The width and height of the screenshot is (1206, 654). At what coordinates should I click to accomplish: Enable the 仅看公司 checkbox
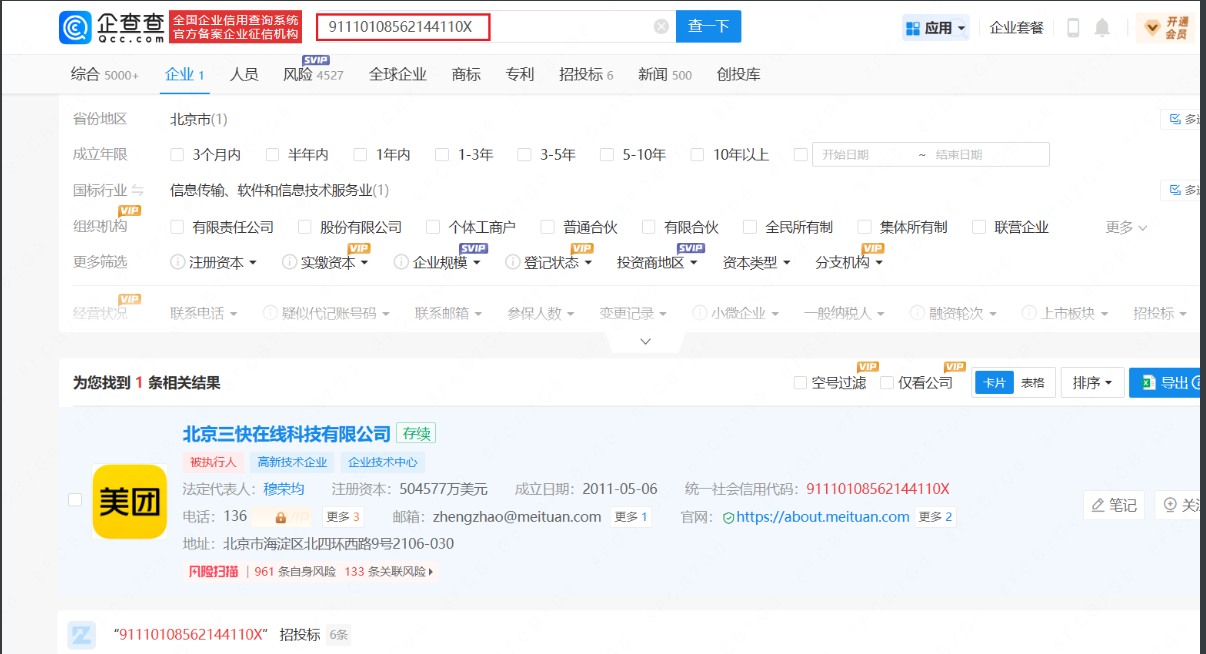click(887, 383)
